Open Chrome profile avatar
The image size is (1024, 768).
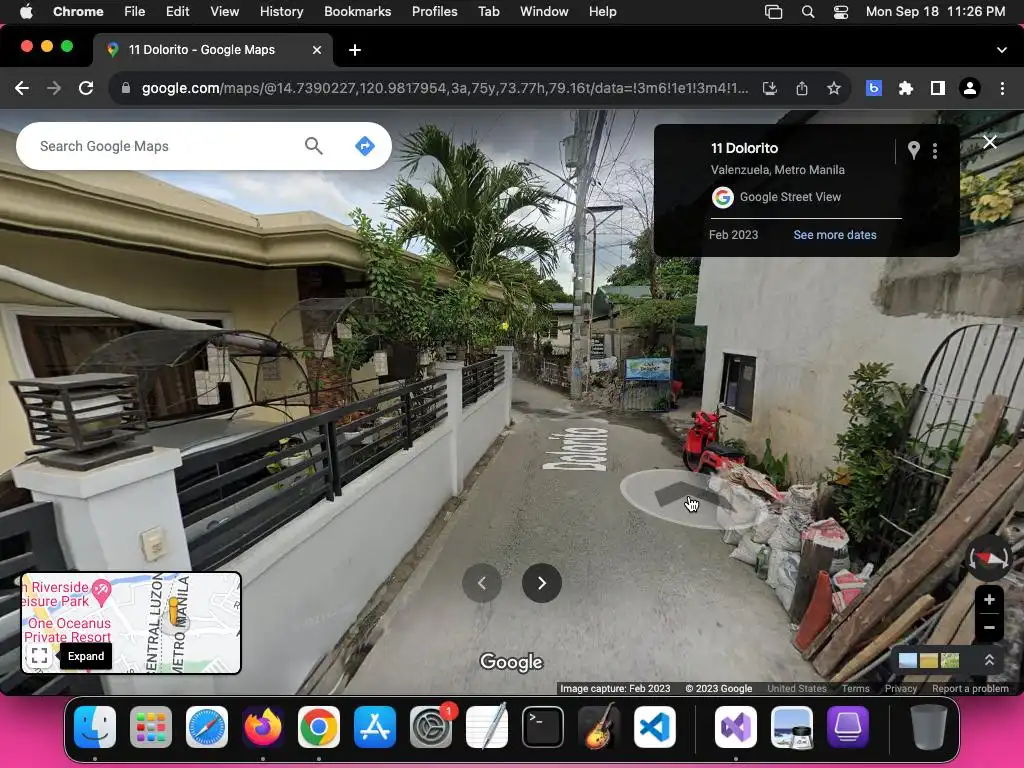click(970, 88)
